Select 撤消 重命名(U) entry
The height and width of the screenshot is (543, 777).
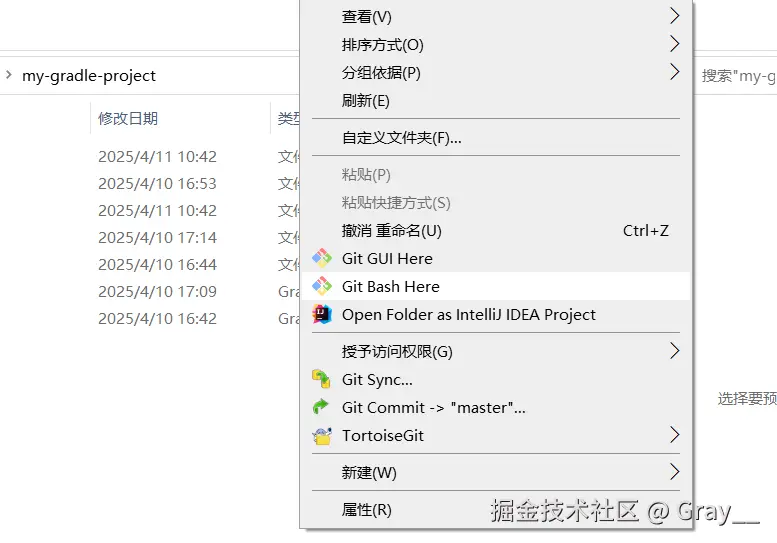(495, 230)
